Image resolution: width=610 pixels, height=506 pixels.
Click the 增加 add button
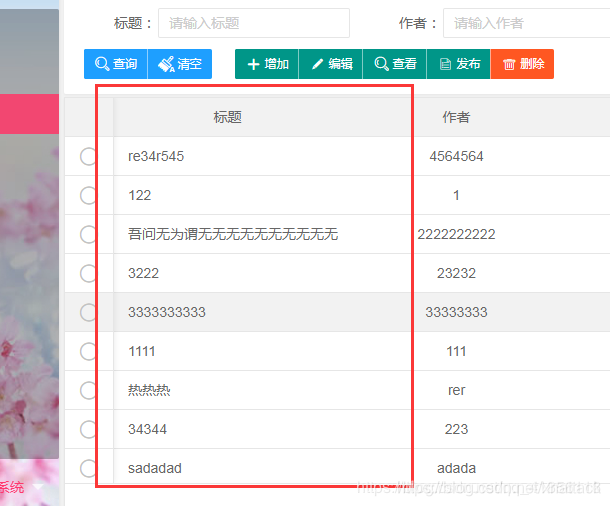[267, 64]
